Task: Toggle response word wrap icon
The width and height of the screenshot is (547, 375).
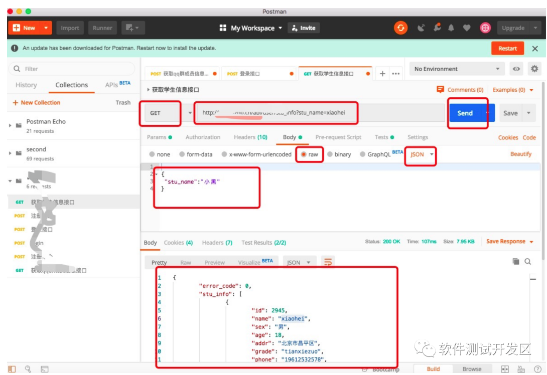Action: pos(328,262)
